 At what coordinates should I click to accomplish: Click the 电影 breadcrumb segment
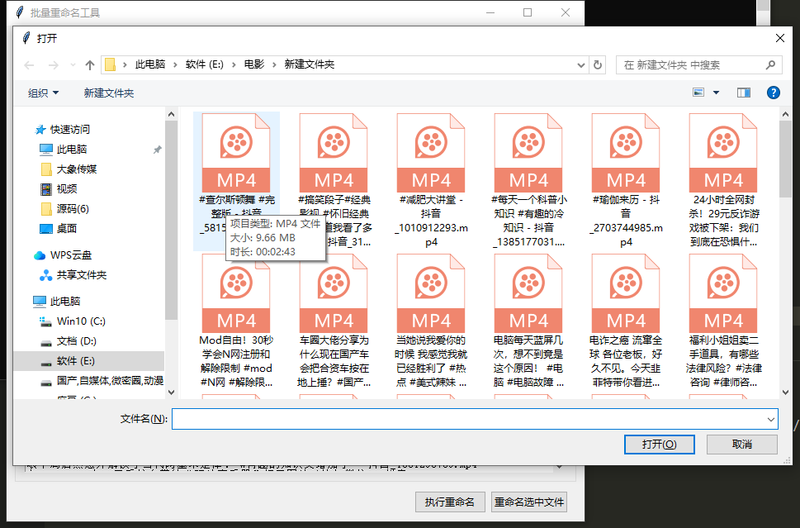(254, 65)
